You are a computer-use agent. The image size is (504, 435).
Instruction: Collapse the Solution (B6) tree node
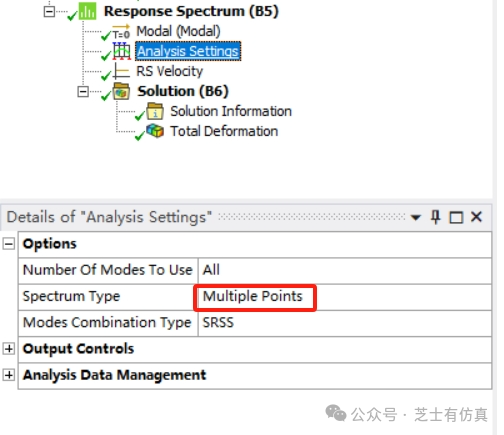click(83, 92)
